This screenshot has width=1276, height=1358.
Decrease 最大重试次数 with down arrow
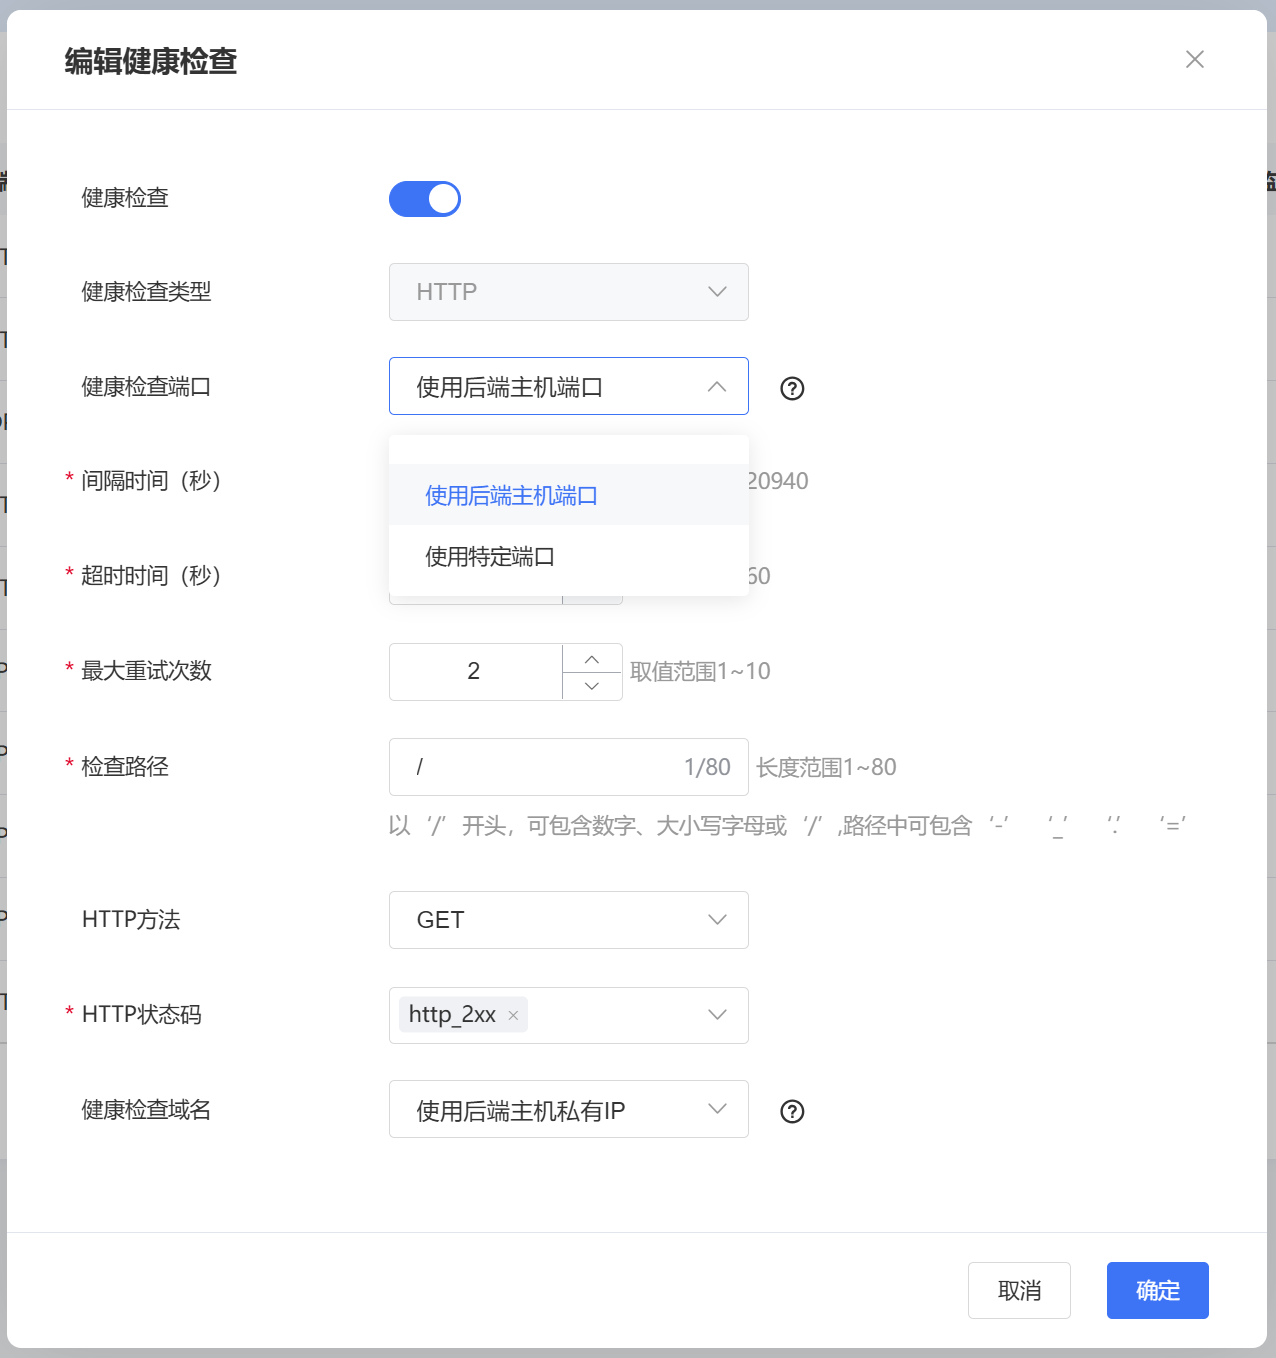pos(592,686)
